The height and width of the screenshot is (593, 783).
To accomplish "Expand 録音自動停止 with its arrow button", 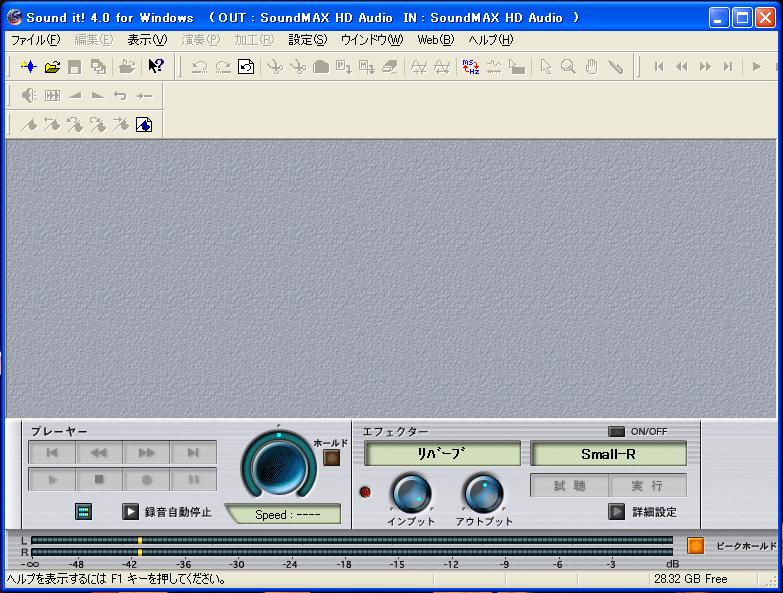I will pyautogui.click(x=130, y=512).
